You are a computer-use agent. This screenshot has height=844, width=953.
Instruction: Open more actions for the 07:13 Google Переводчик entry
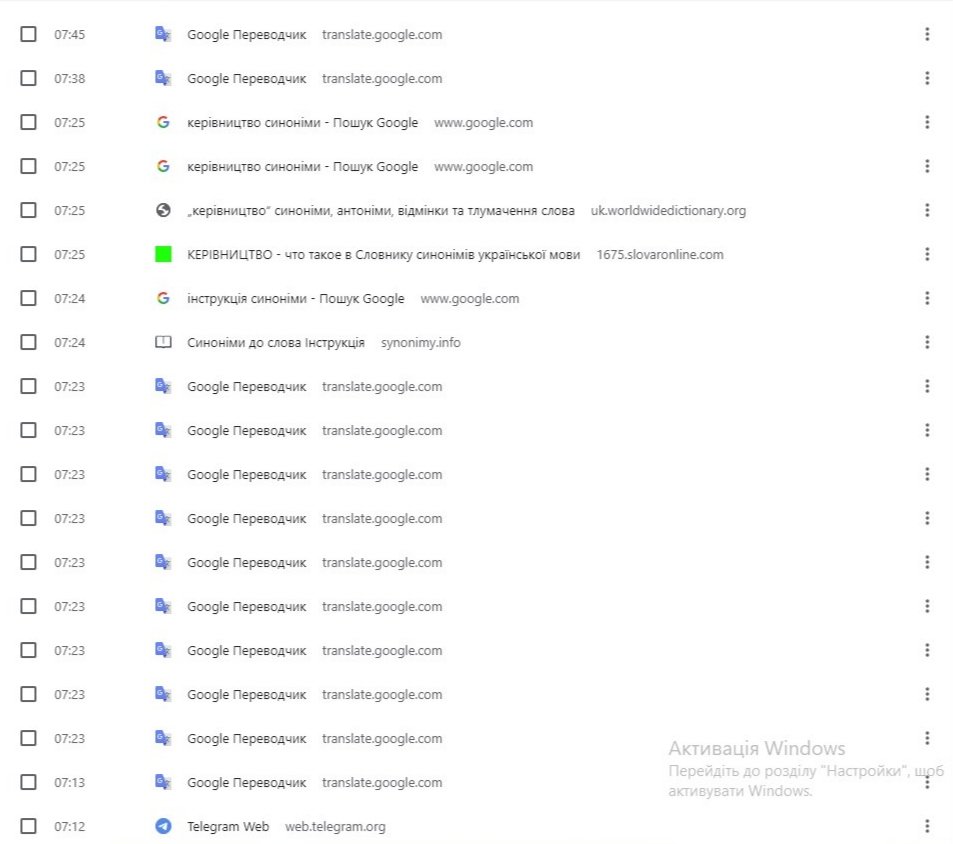point(927,782)
